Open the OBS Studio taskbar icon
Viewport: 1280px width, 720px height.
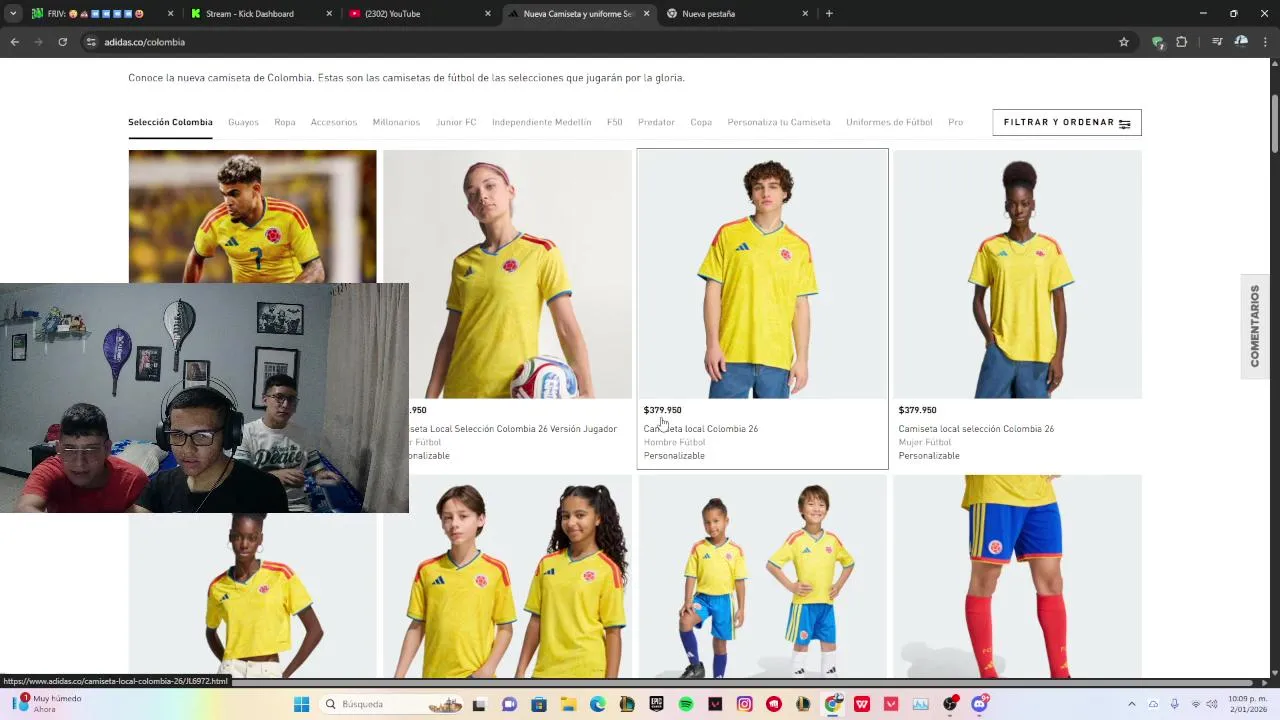coord(950,704)
